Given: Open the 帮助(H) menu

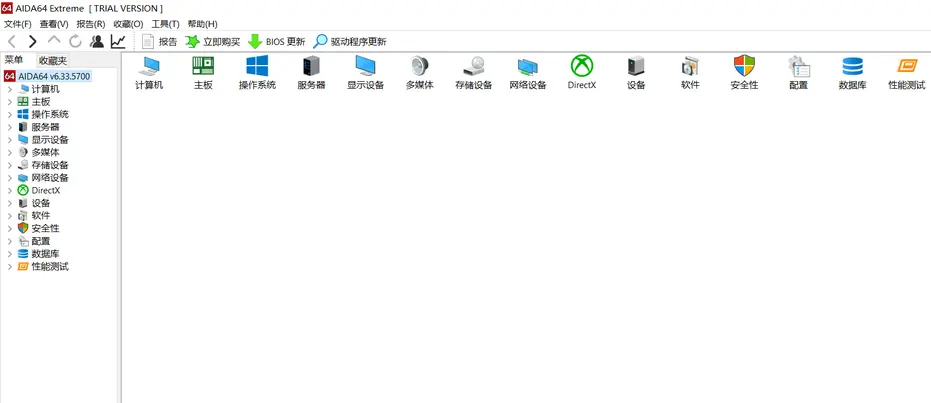Looking at the screenshot, I should coord(202,24).
